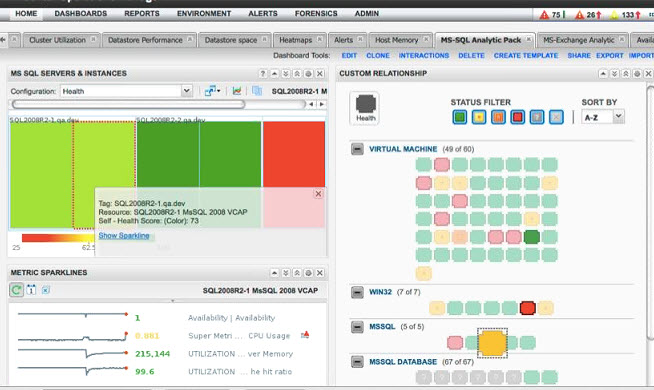Open the HOME menu
Image resolution: width=654 pixels, height=390 pixels.
(26, 14)
